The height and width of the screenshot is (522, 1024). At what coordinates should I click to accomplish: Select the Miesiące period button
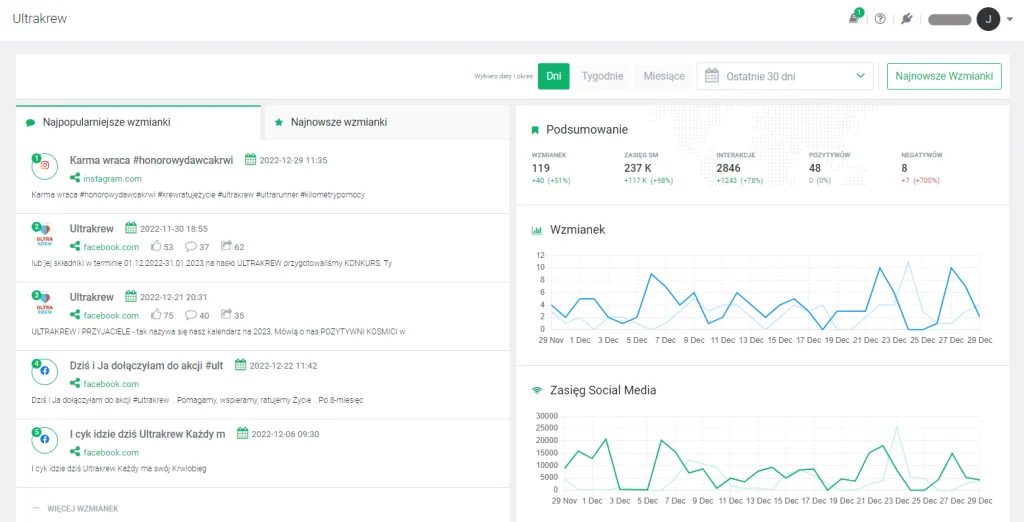click(664, 76)
